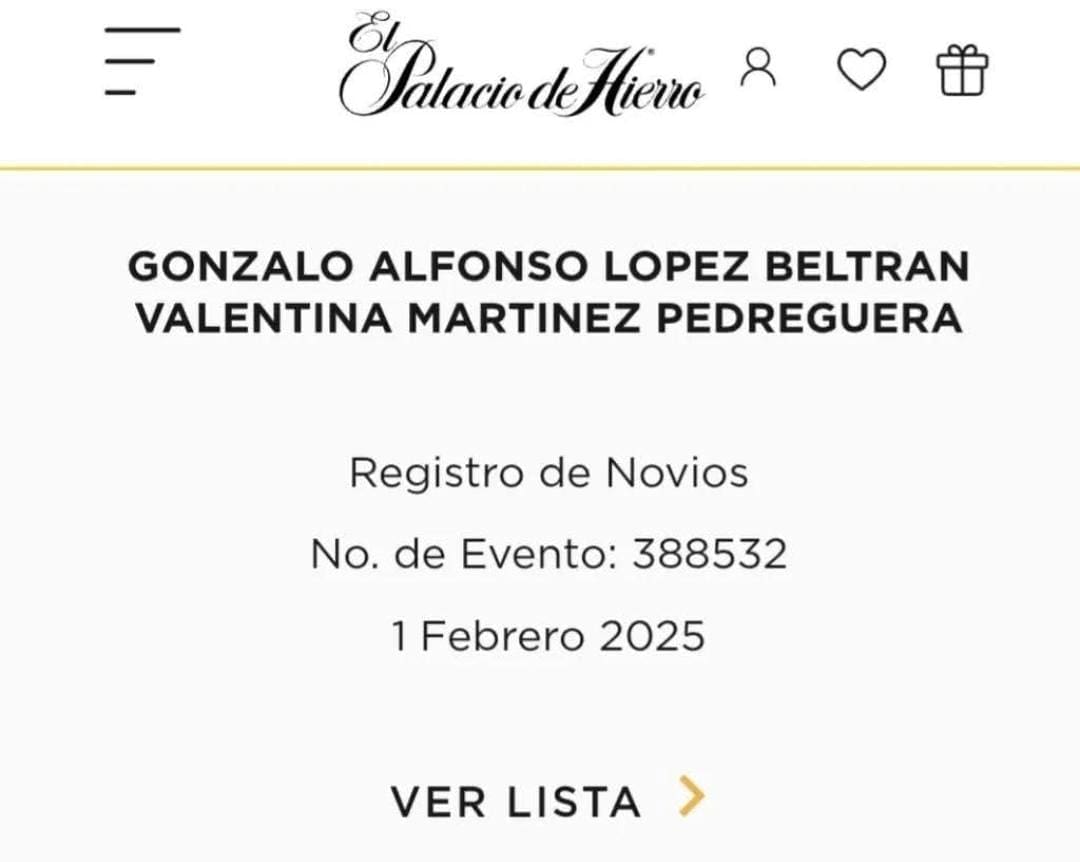Click the year 2025 in the date

pyautogui.click(x=652, y=636)
